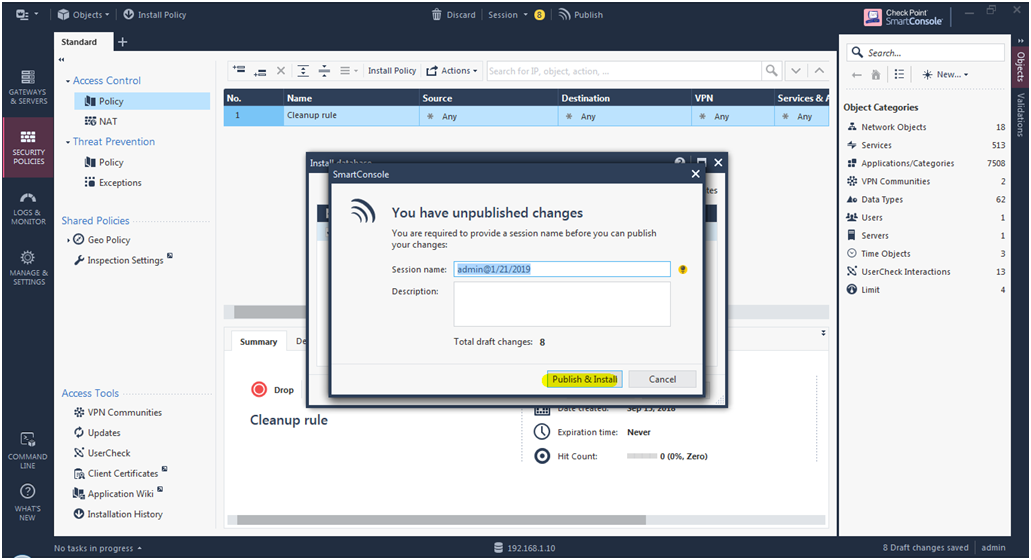The height and width of the screenshot is (560, 1031).
Task: Expand Geo Policy tree node
Action: point(68,240)
